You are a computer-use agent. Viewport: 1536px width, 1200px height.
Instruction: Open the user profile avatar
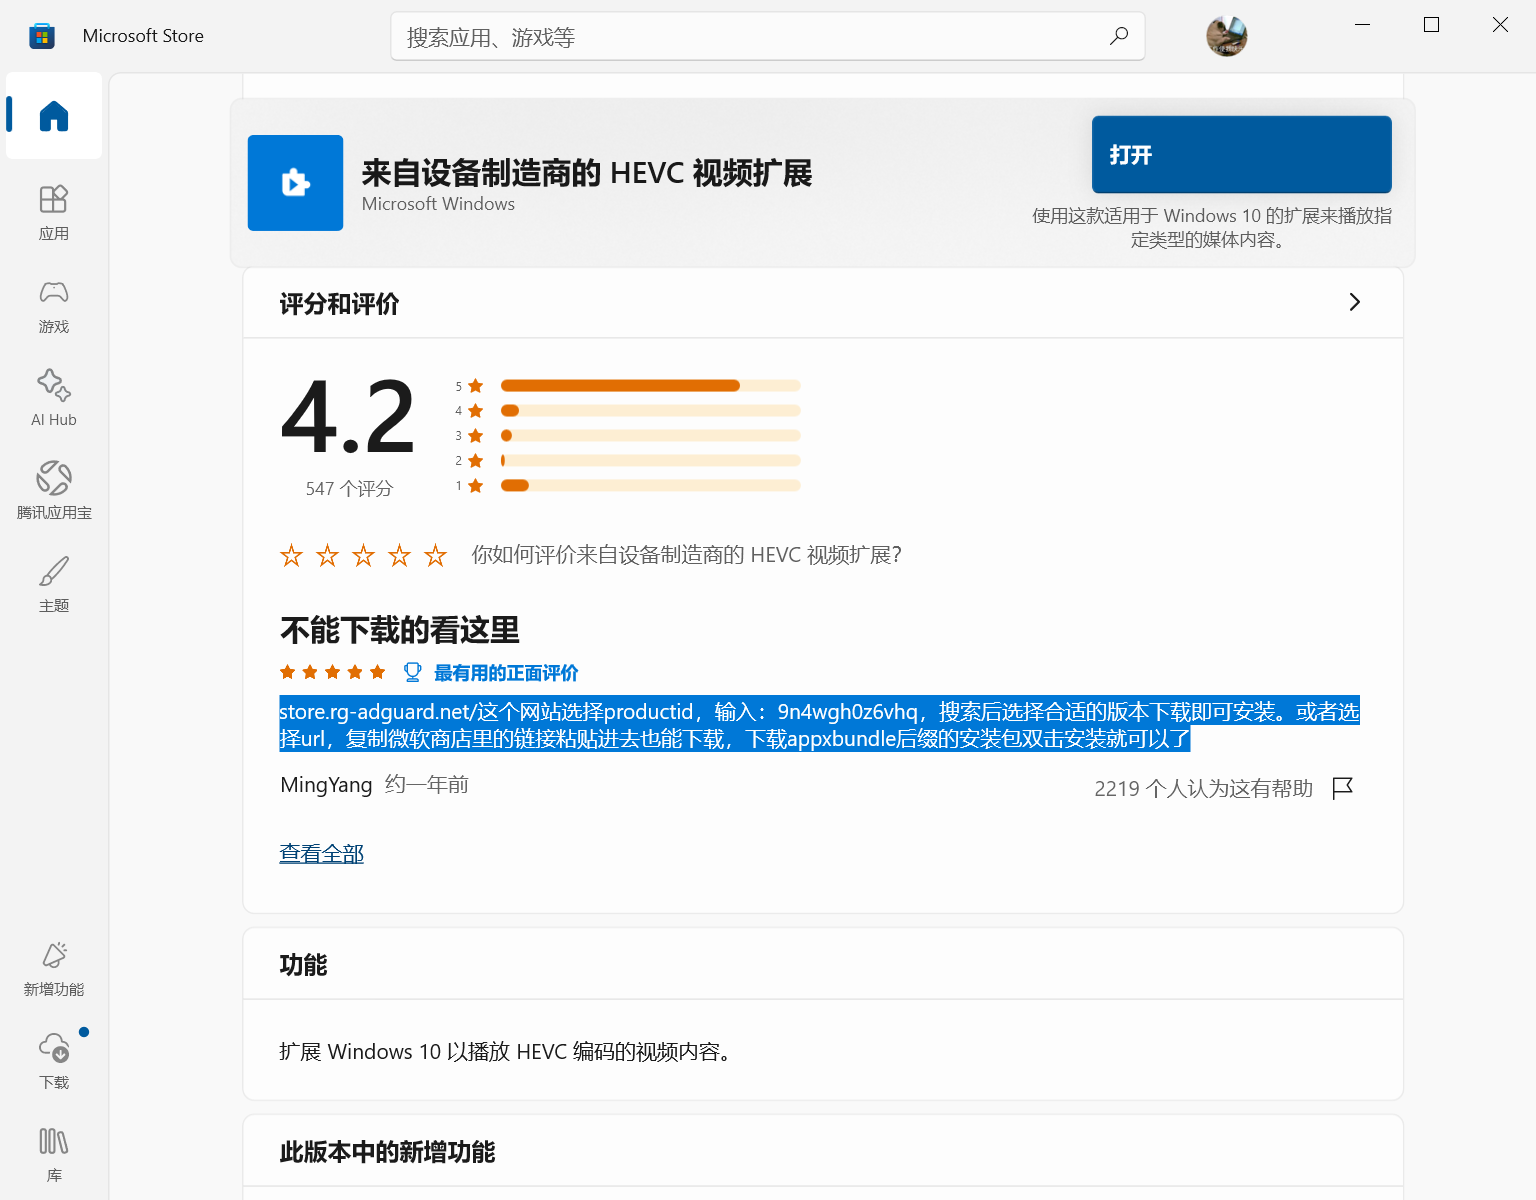click(x=1226, y=37)
